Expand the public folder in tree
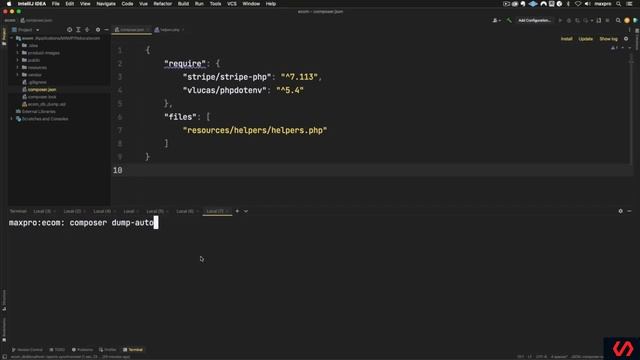 point(18,60)
